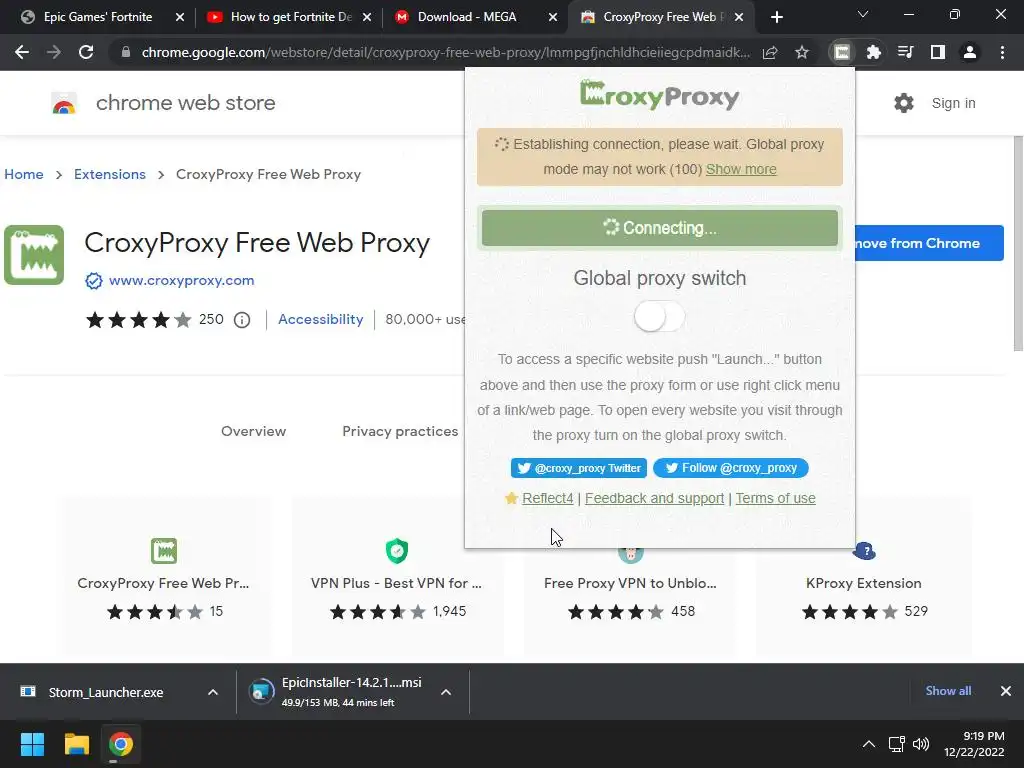Expand Storm_Launcher.exe download options
Screen dimensions: 1024x768
click(x=213, y=692)
